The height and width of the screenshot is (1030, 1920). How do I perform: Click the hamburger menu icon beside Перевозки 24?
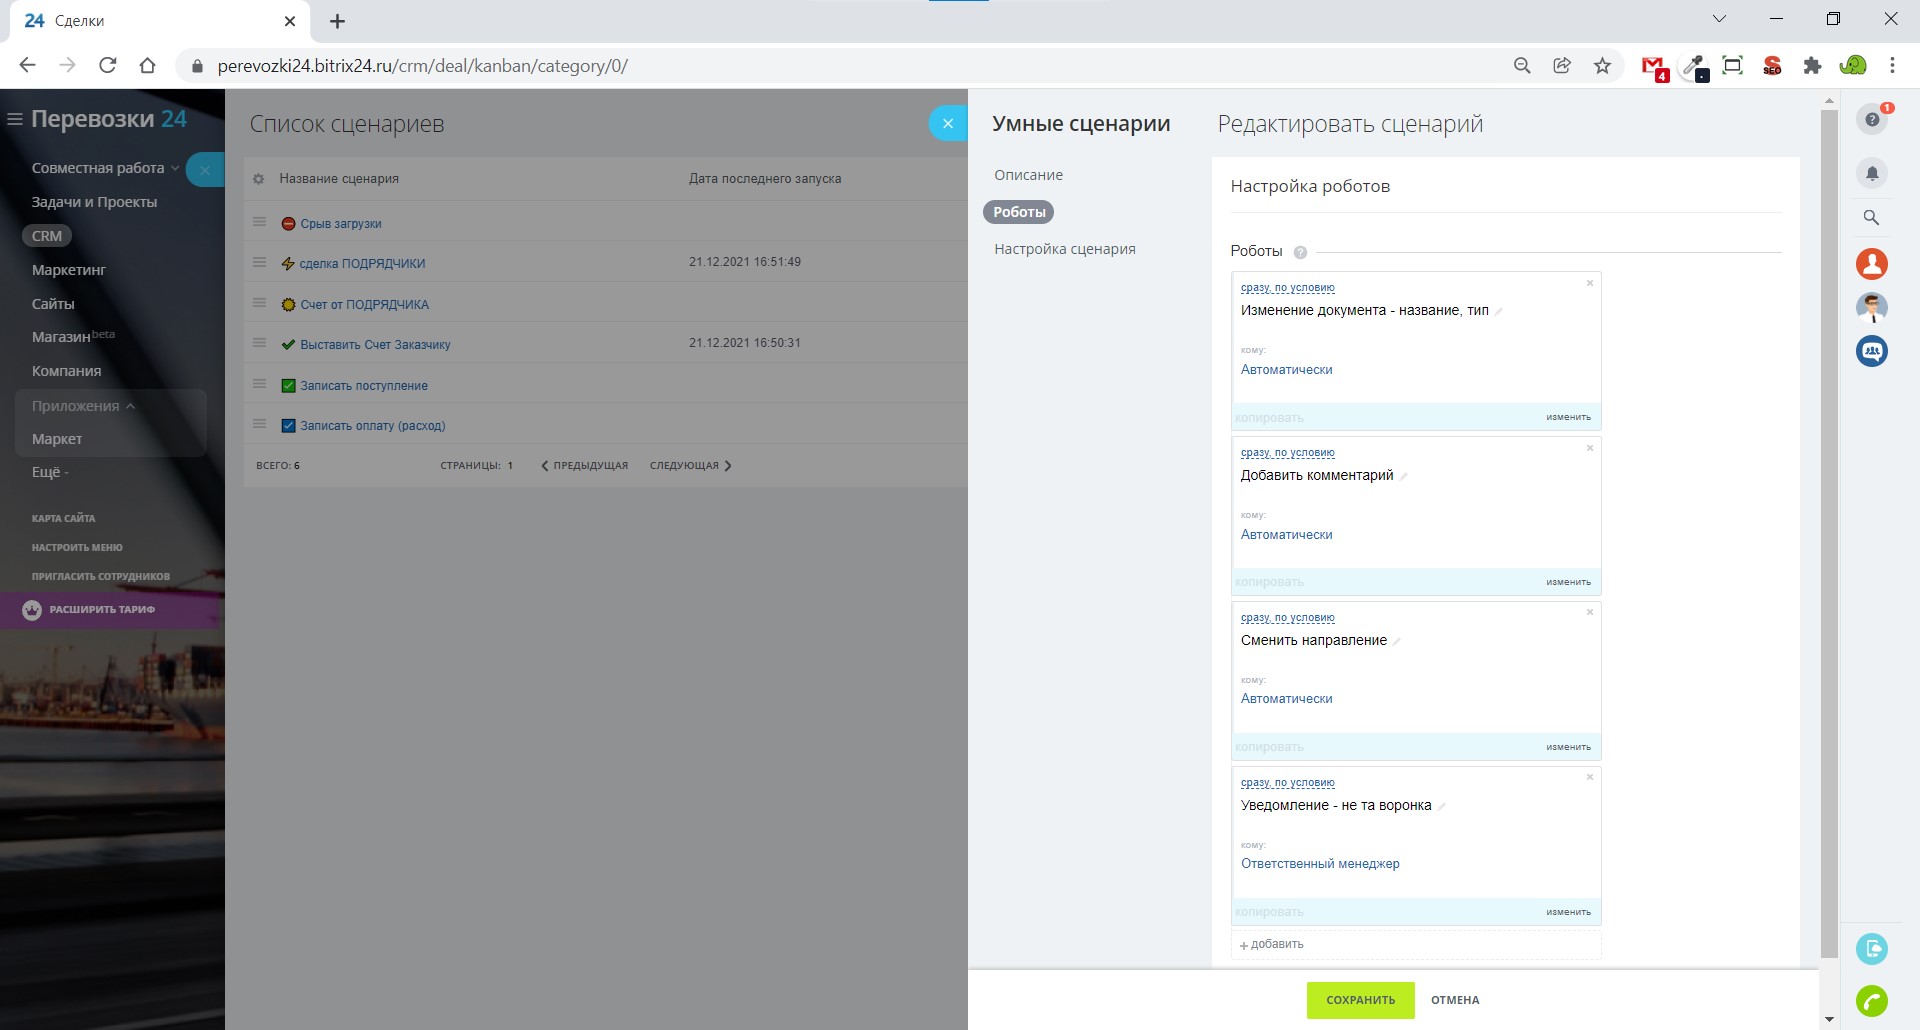(15, 119)
